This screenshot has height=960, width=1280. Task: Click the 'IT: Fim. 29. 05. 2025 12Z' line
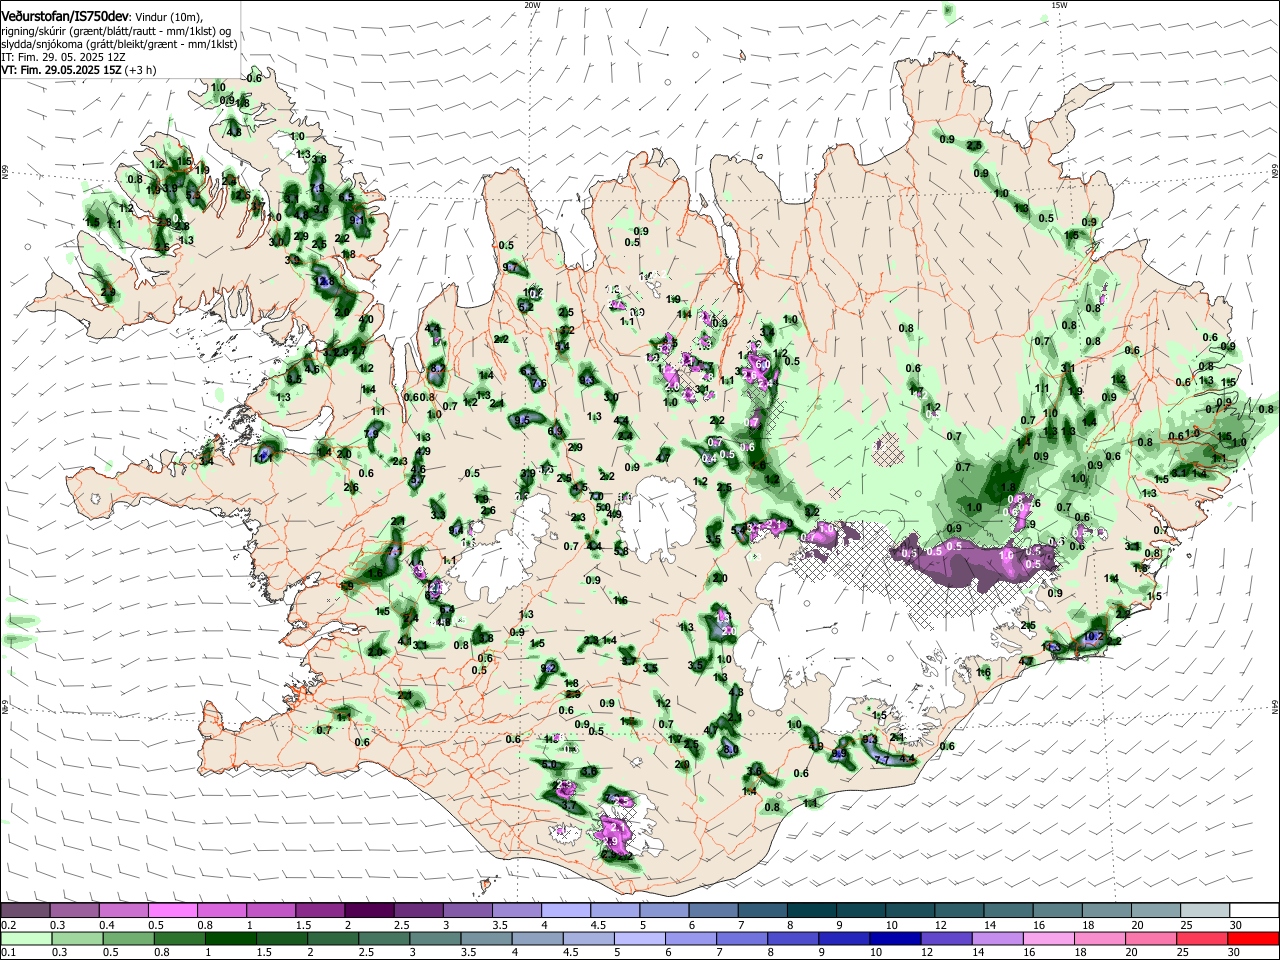pyautogui.click(x=63, y=57)
